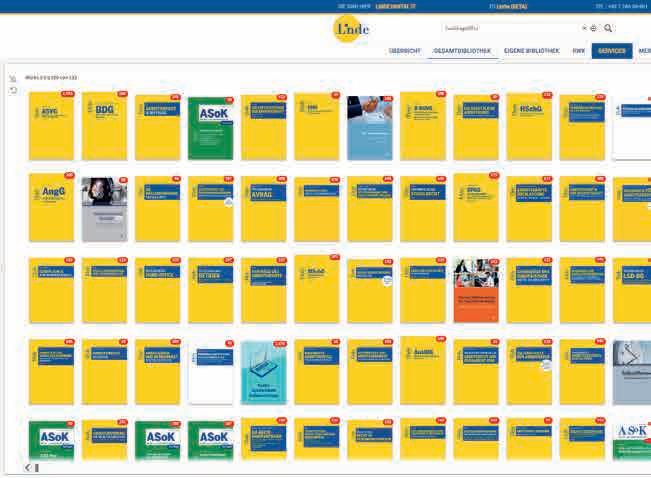The height and width of the screenshot is (478, 651).
Task: Open the LSD-BG book cover
Action: [631, 291]
